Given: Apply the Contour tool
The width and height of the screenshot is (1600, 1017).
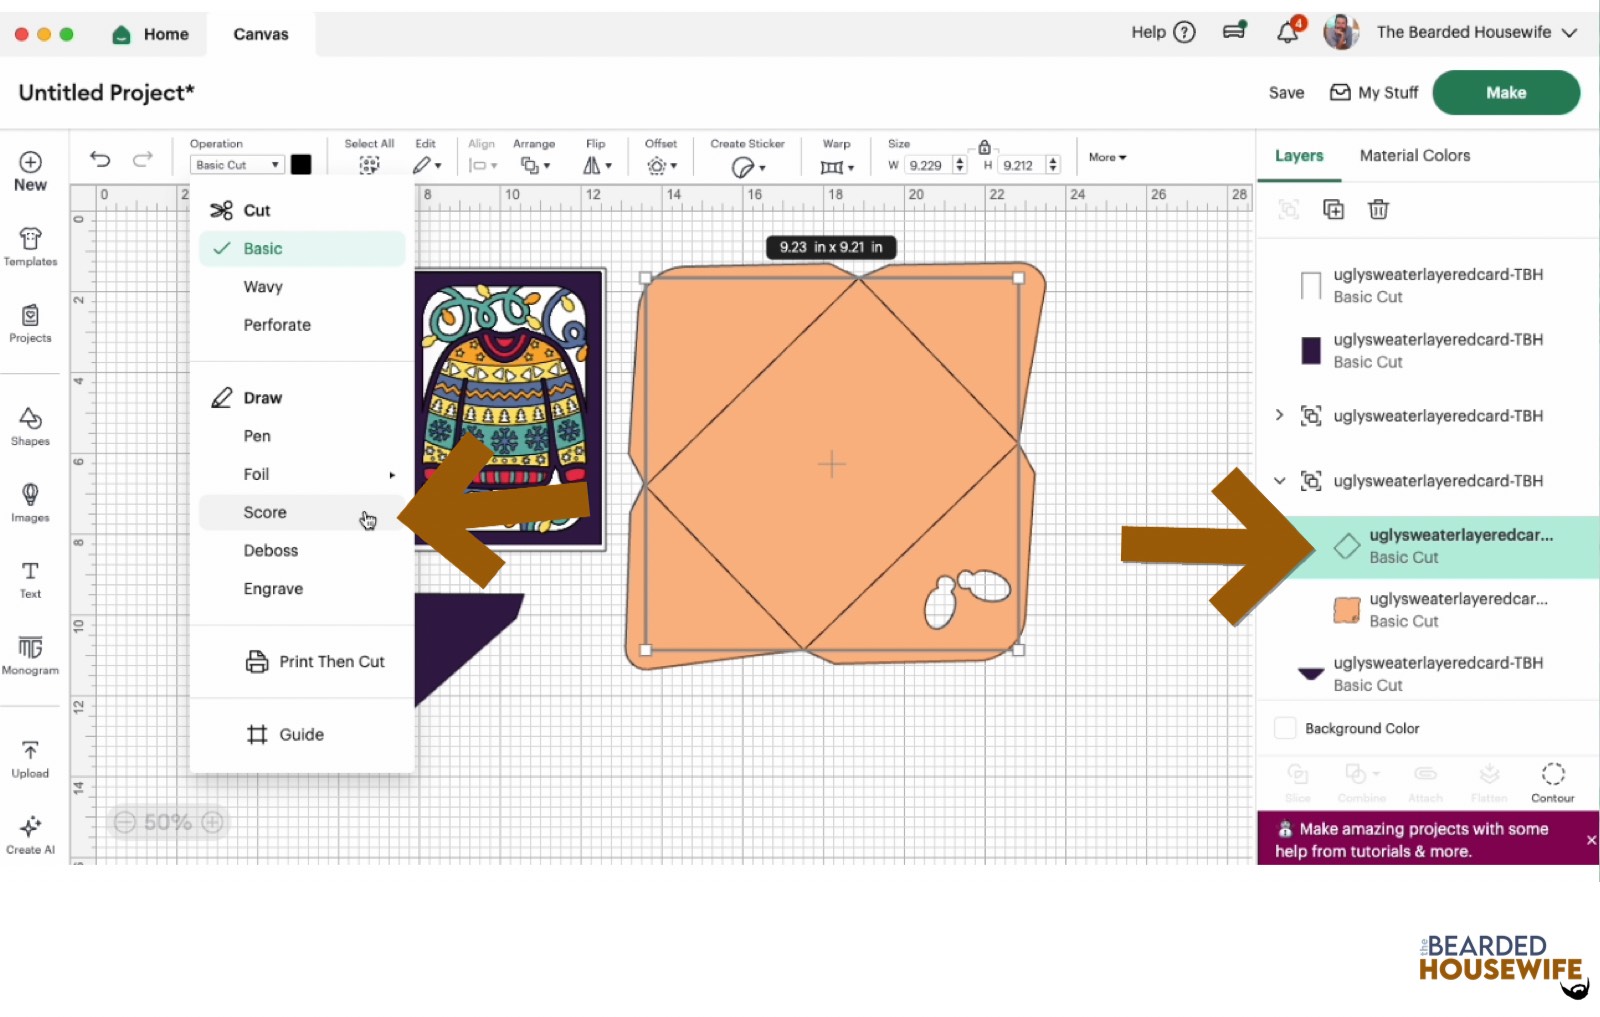Looking at the screenshot, I should point(1552,780).
